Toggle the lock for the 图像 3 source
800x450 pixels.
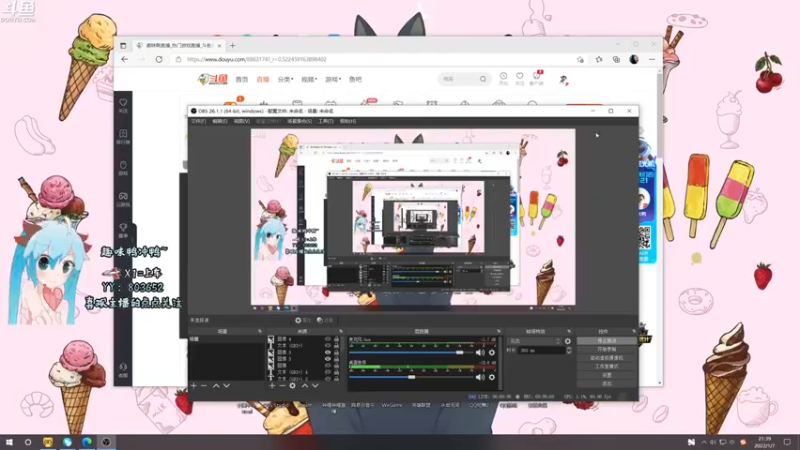336,352
